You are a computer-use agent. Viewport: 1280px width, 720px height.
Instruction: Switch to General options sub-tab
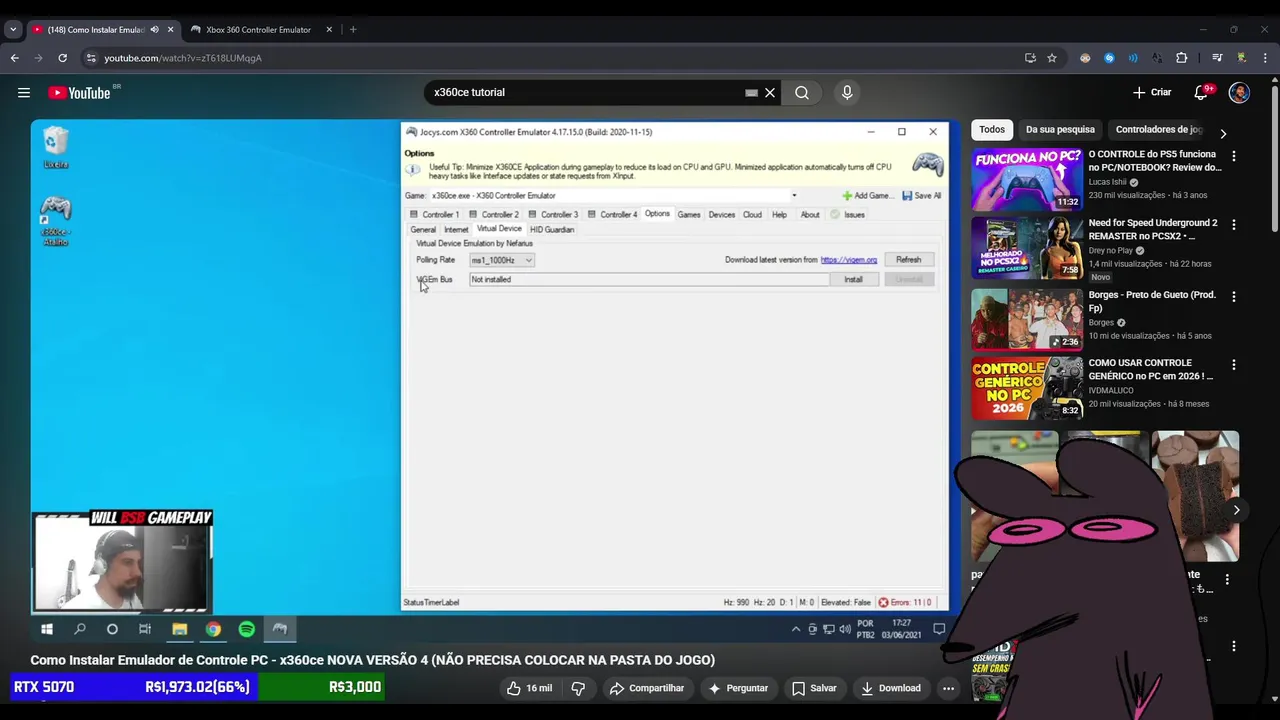(423, 229)
